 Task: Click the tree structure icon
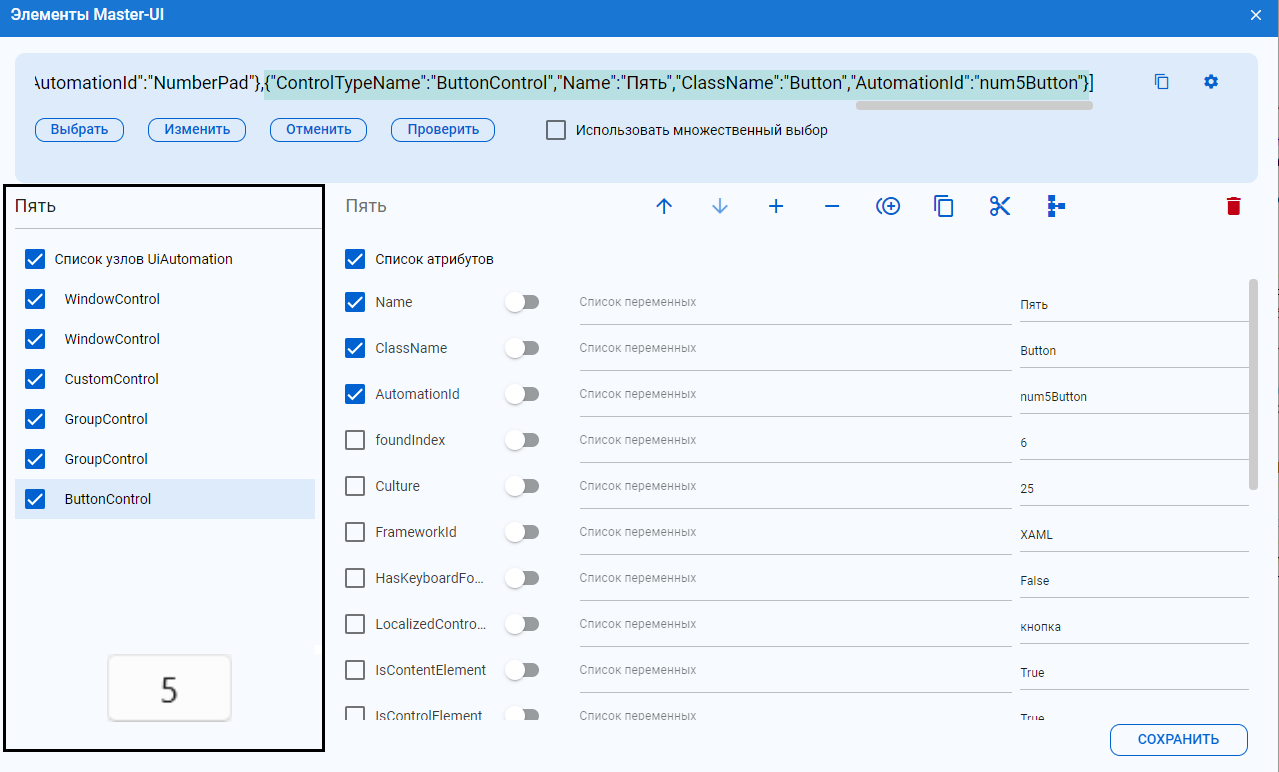1056,206
